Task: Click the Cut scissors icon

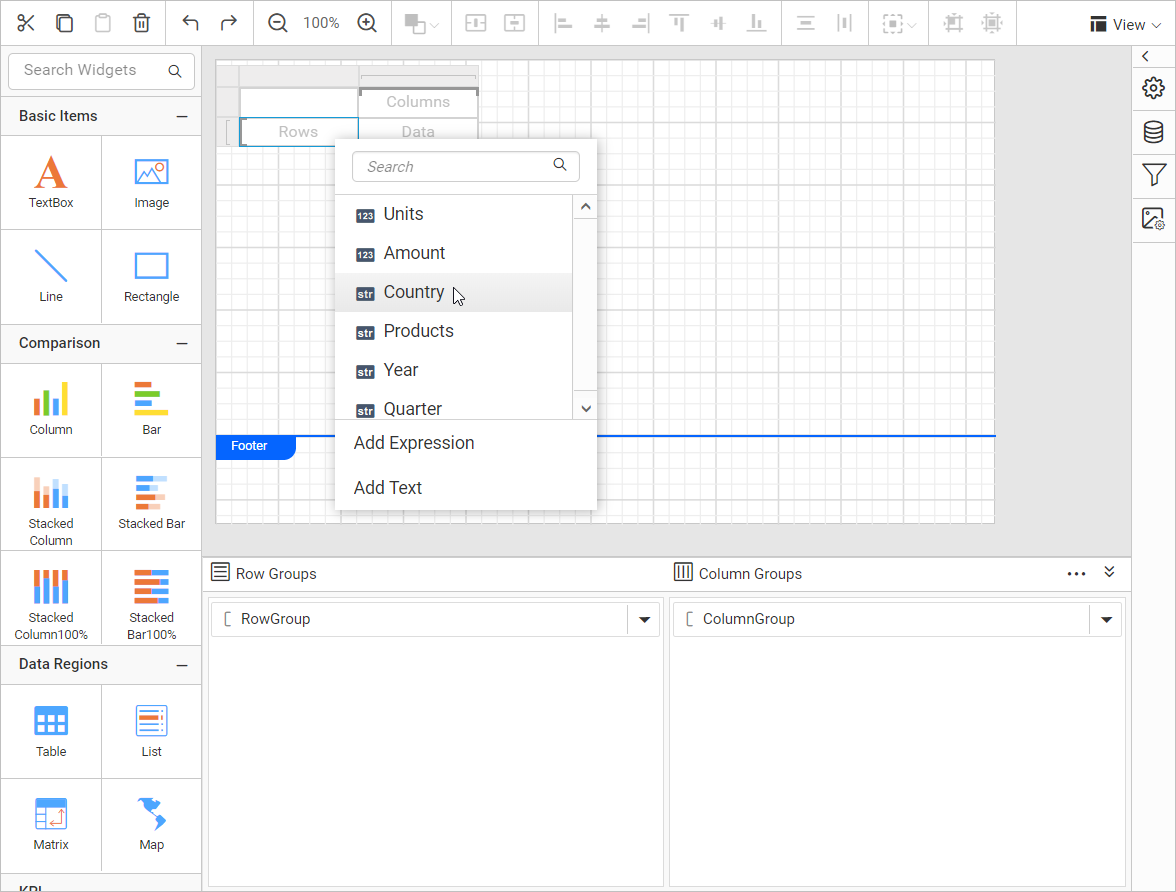Action: coord(26,23)
